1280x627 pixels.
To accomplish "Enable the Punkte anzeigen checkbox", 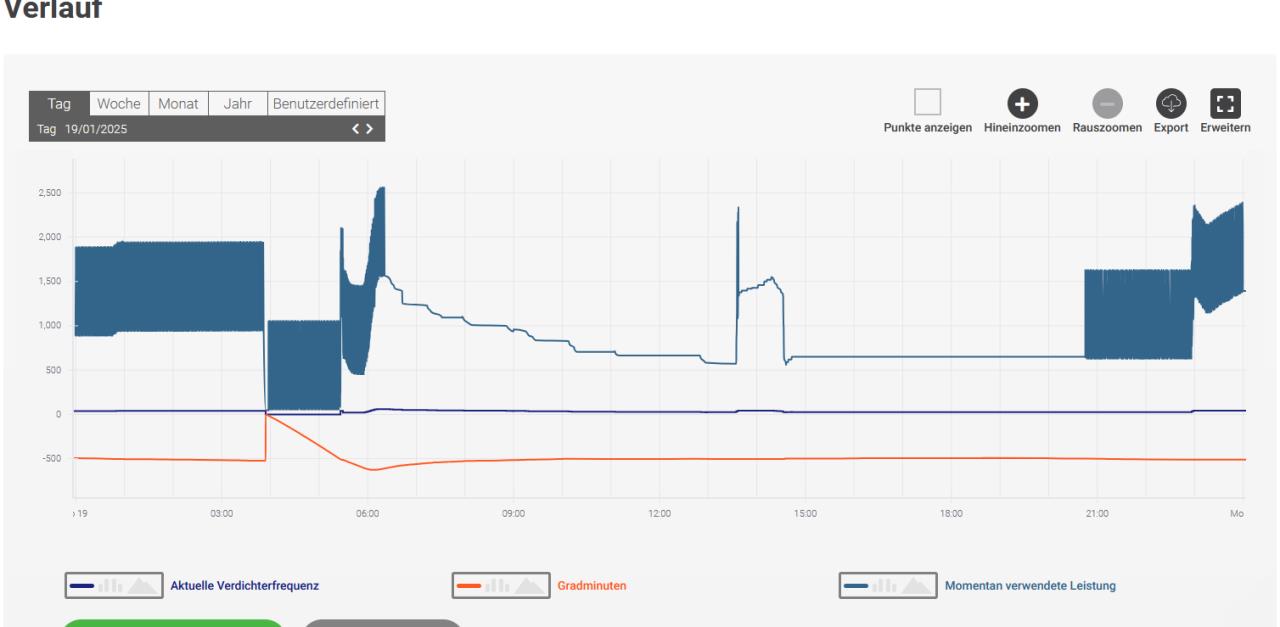I will (927, 103).
